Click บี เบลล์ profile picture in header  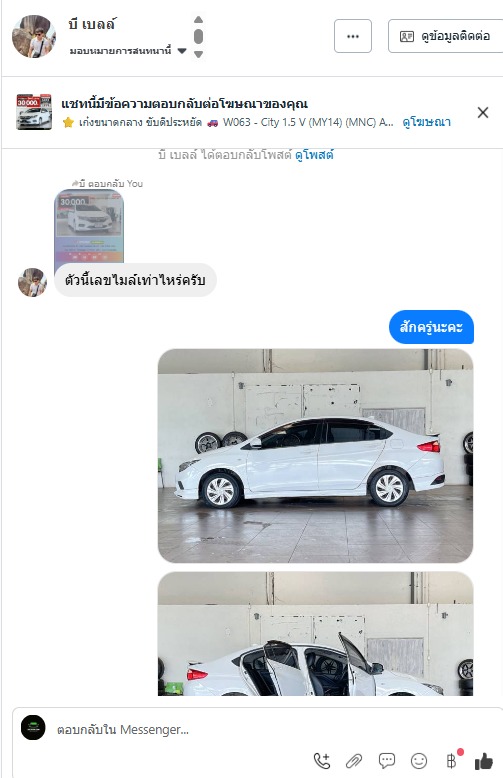[33, 36]
